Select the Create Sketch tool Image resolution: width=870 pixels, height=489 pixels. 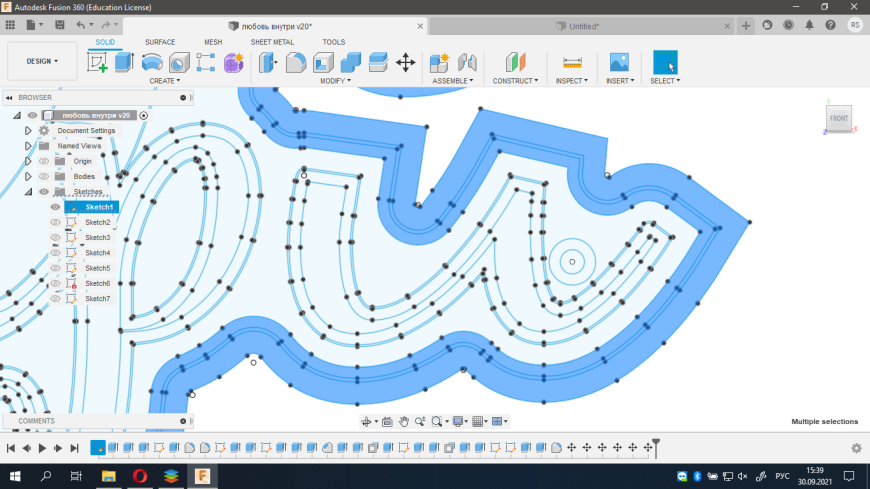98,62
